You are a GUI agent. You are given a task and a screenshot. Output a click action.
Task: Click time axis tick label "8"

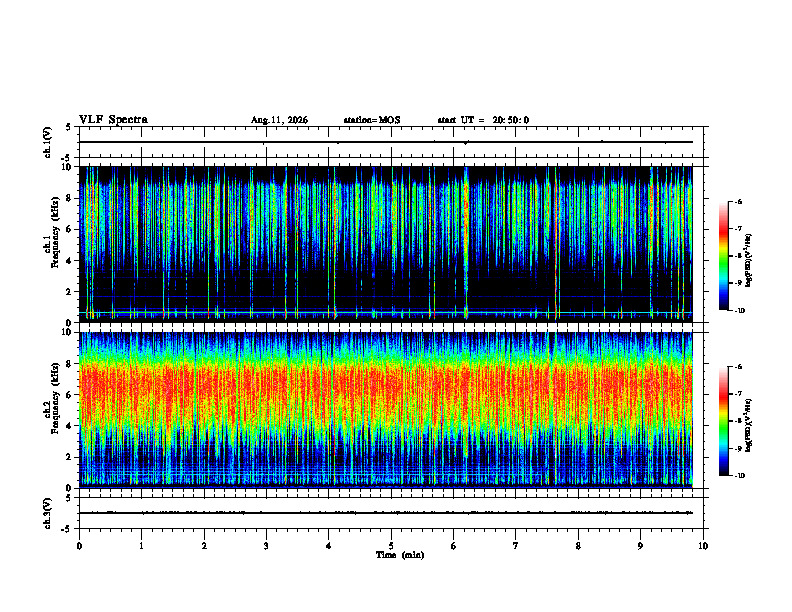click(x=578, y=546)
